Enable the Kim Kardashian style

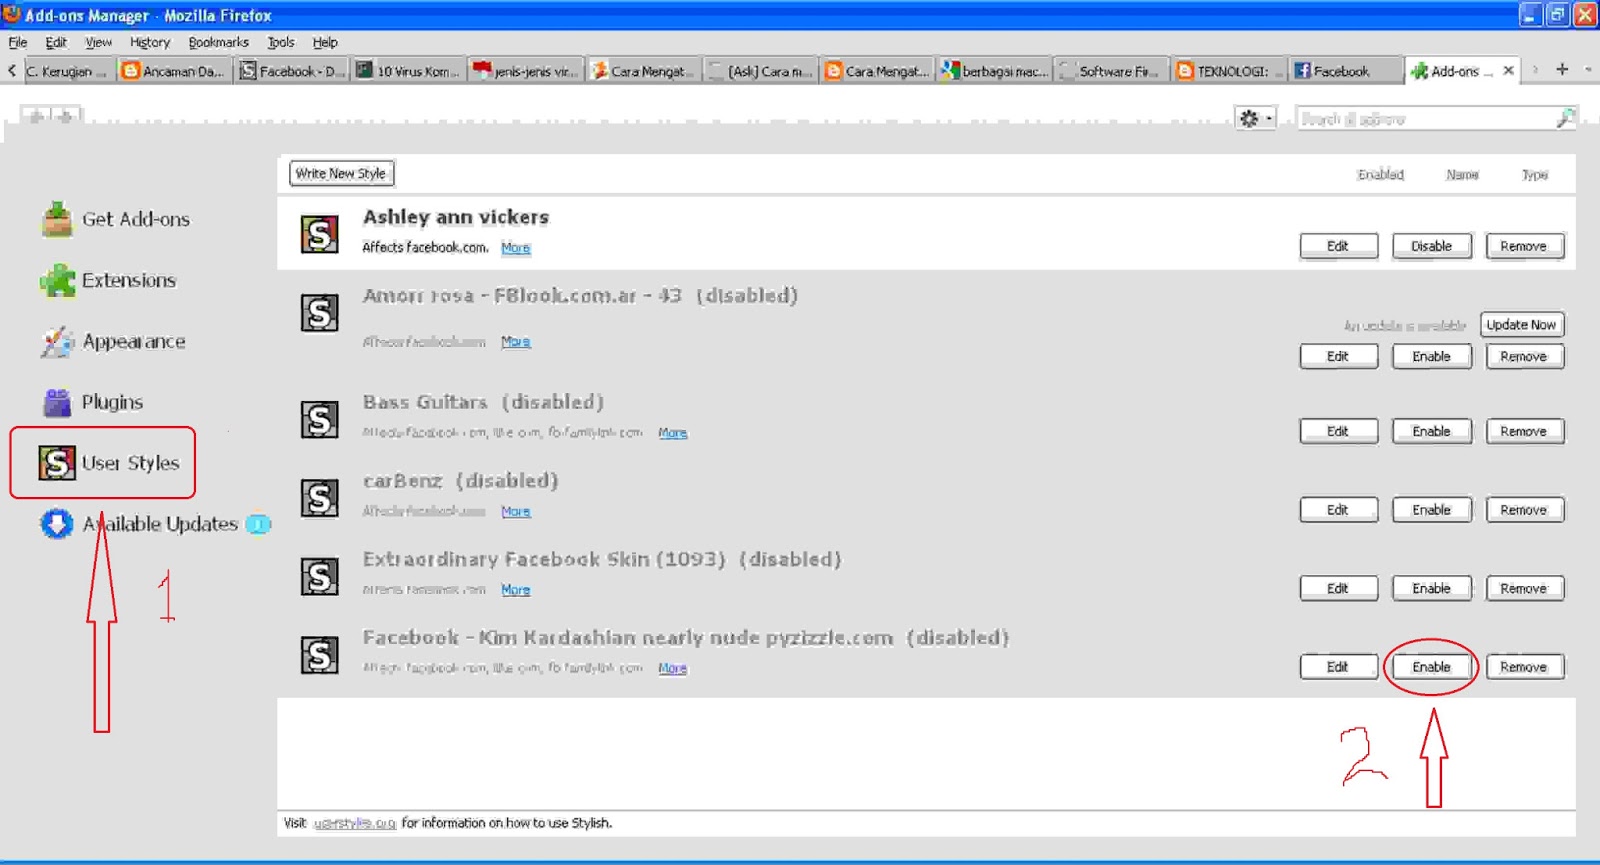tap(1431, 667)
